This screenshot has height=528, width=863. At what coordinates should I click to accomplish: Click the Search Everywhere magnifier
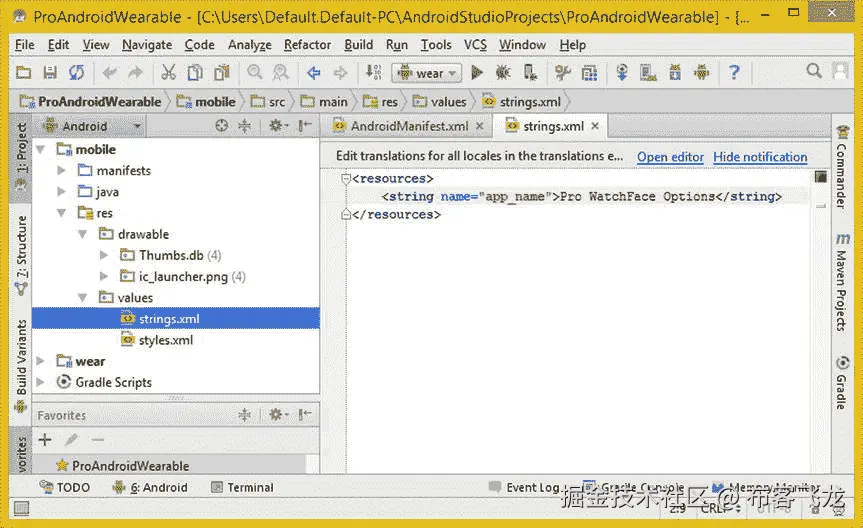coord(814,71)
